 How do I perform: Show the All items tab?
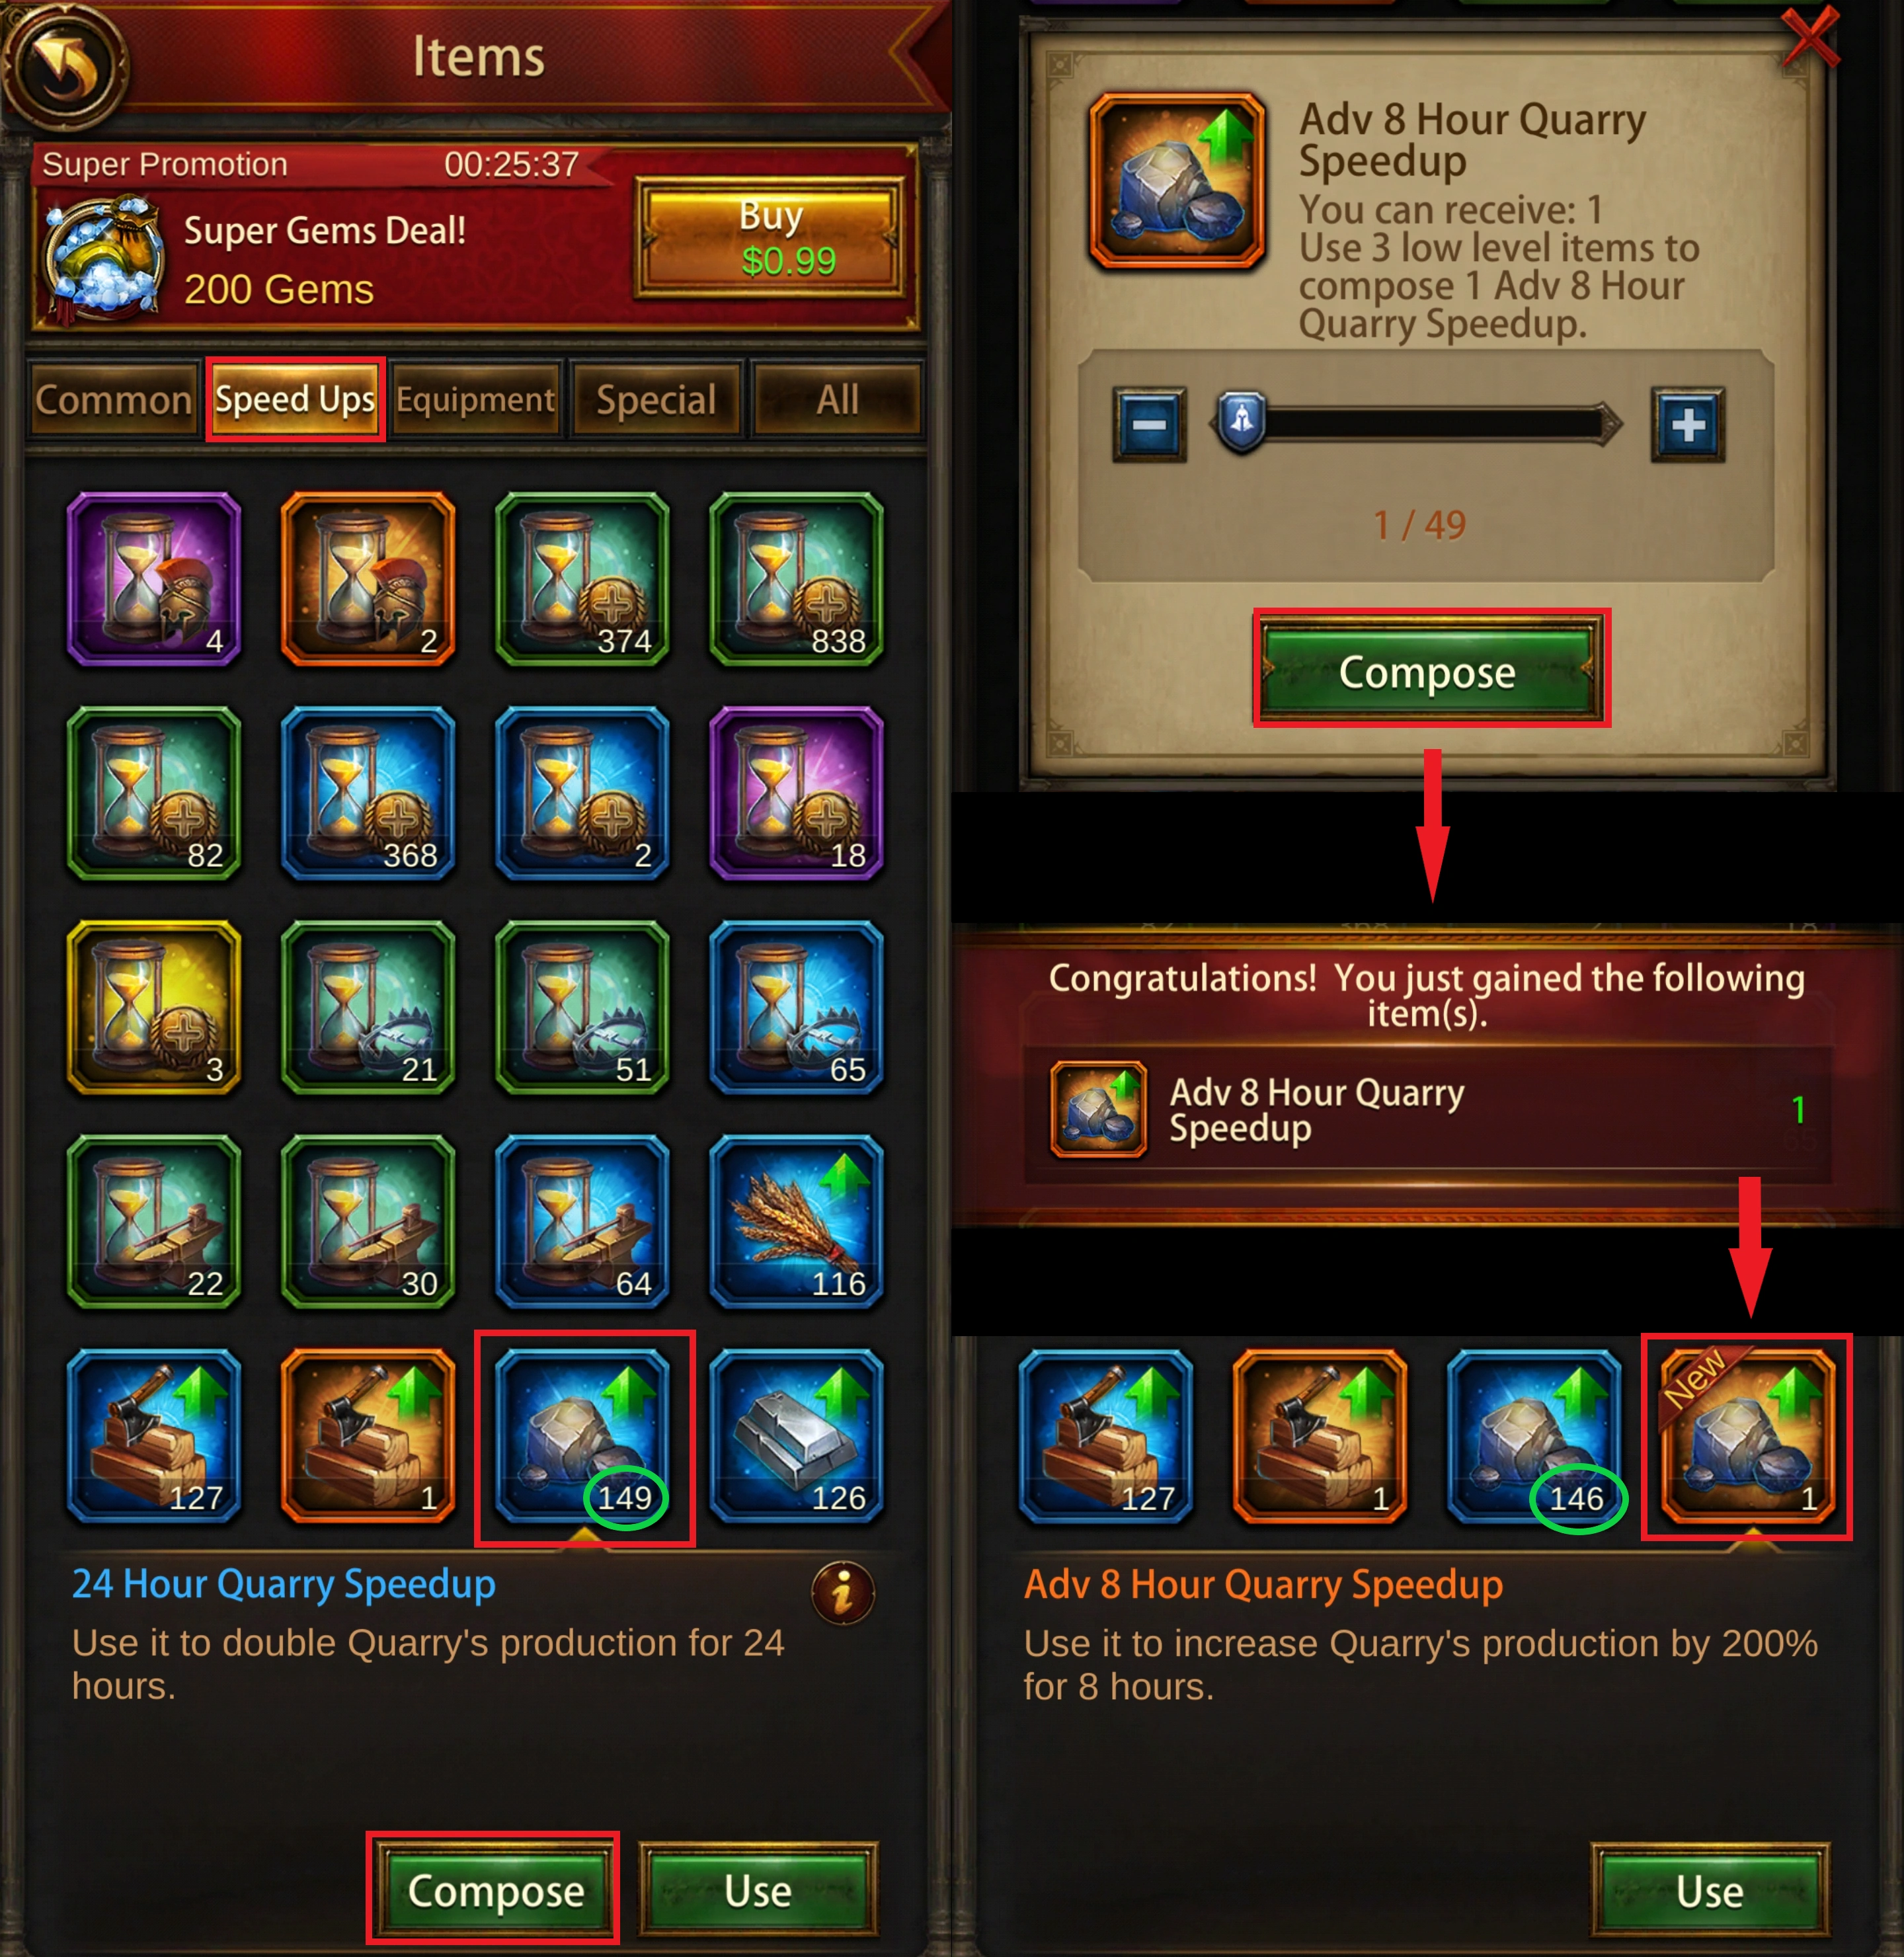click(x=837, y=400)
